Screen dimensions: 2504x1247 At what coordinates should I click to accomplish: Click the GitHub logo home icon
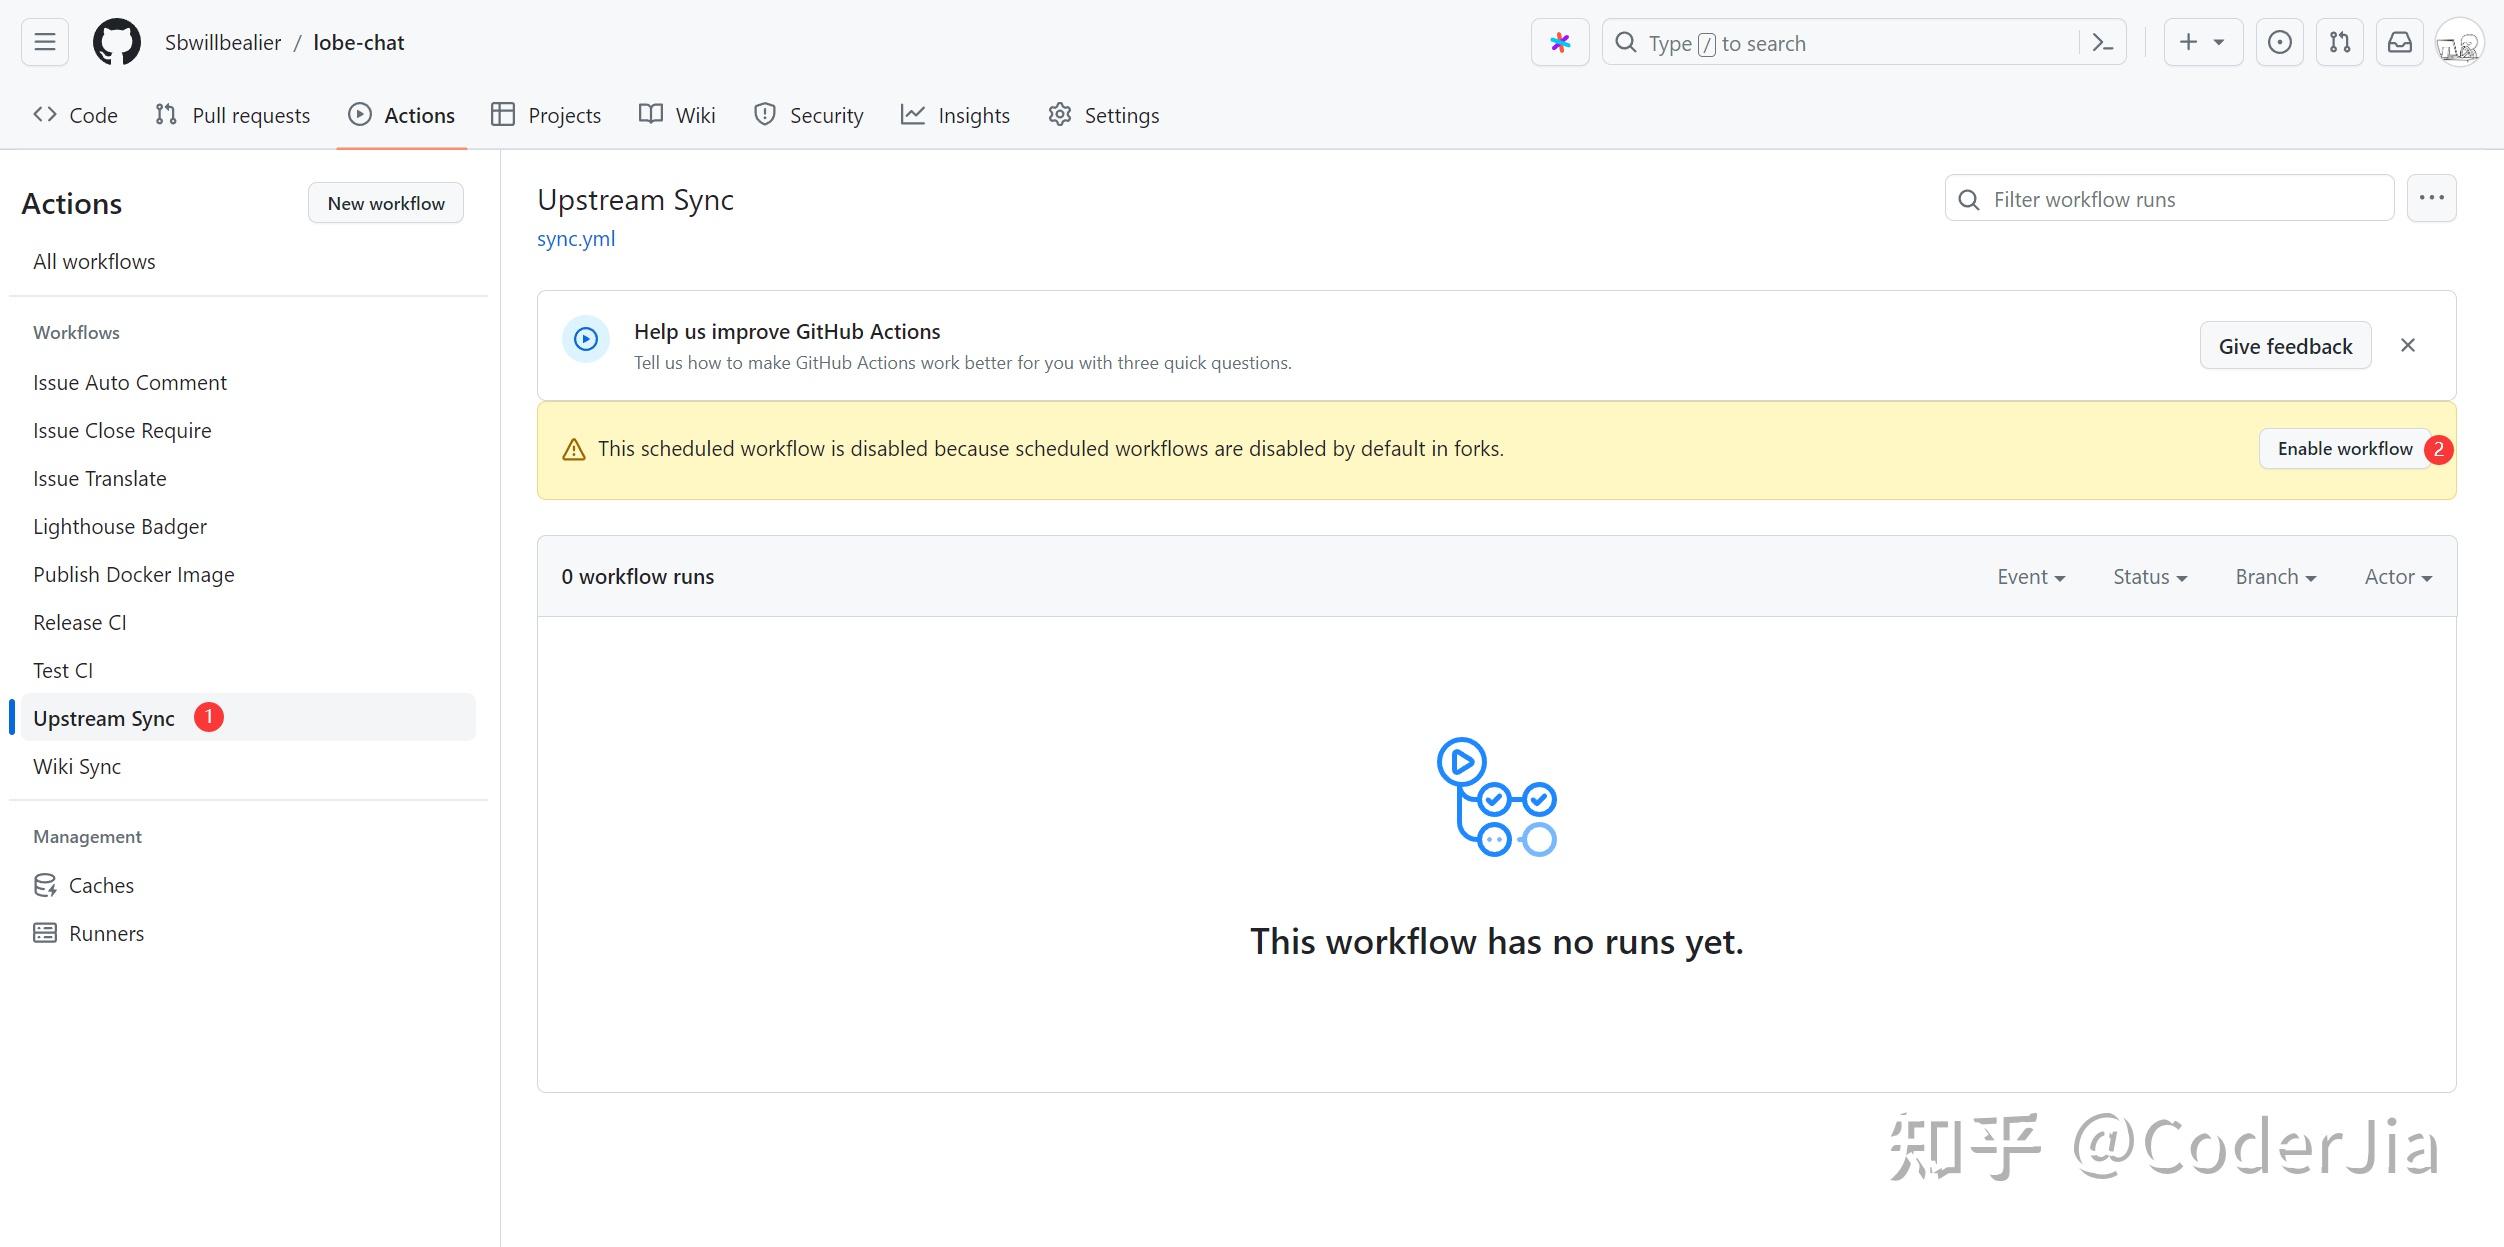(117, 42)
